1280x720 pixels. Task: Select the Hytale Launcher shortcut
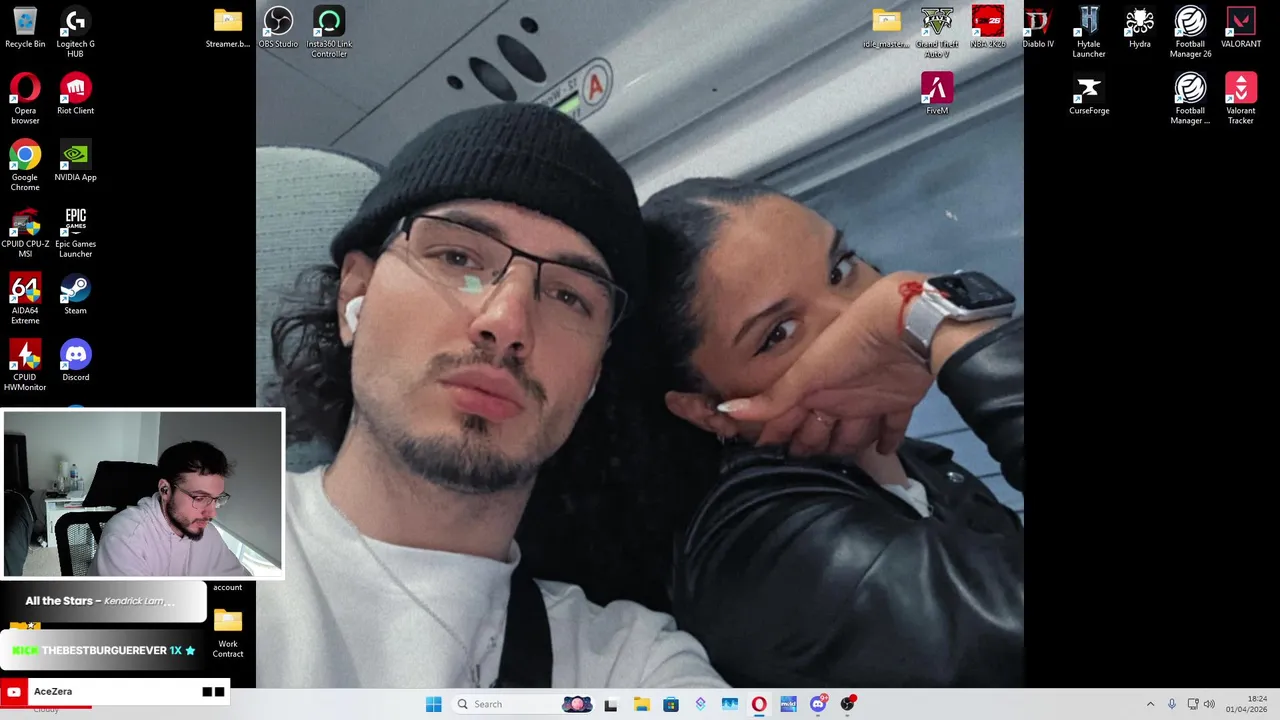1089,33
